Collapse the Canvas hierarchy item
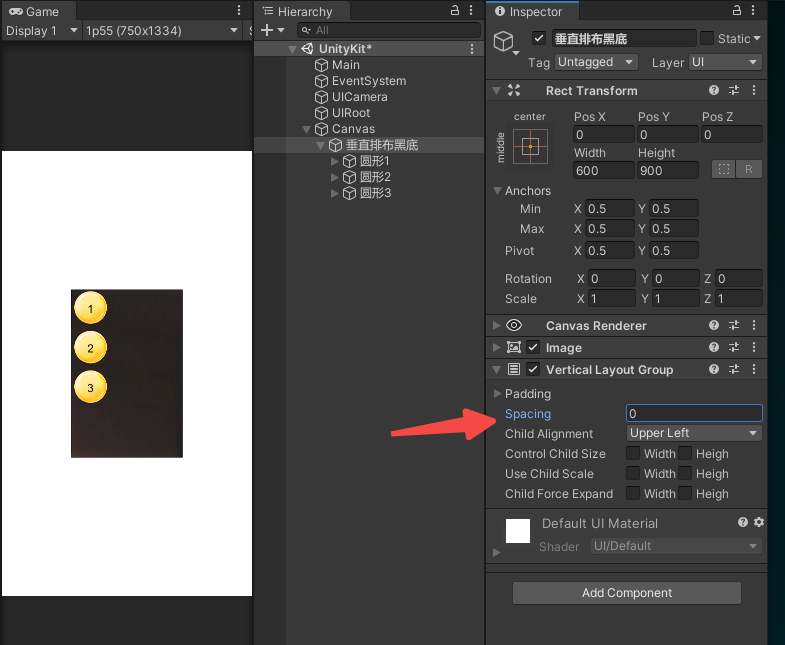Image resolution: width=785 pixels, height=645 pixels. (306, 129)
